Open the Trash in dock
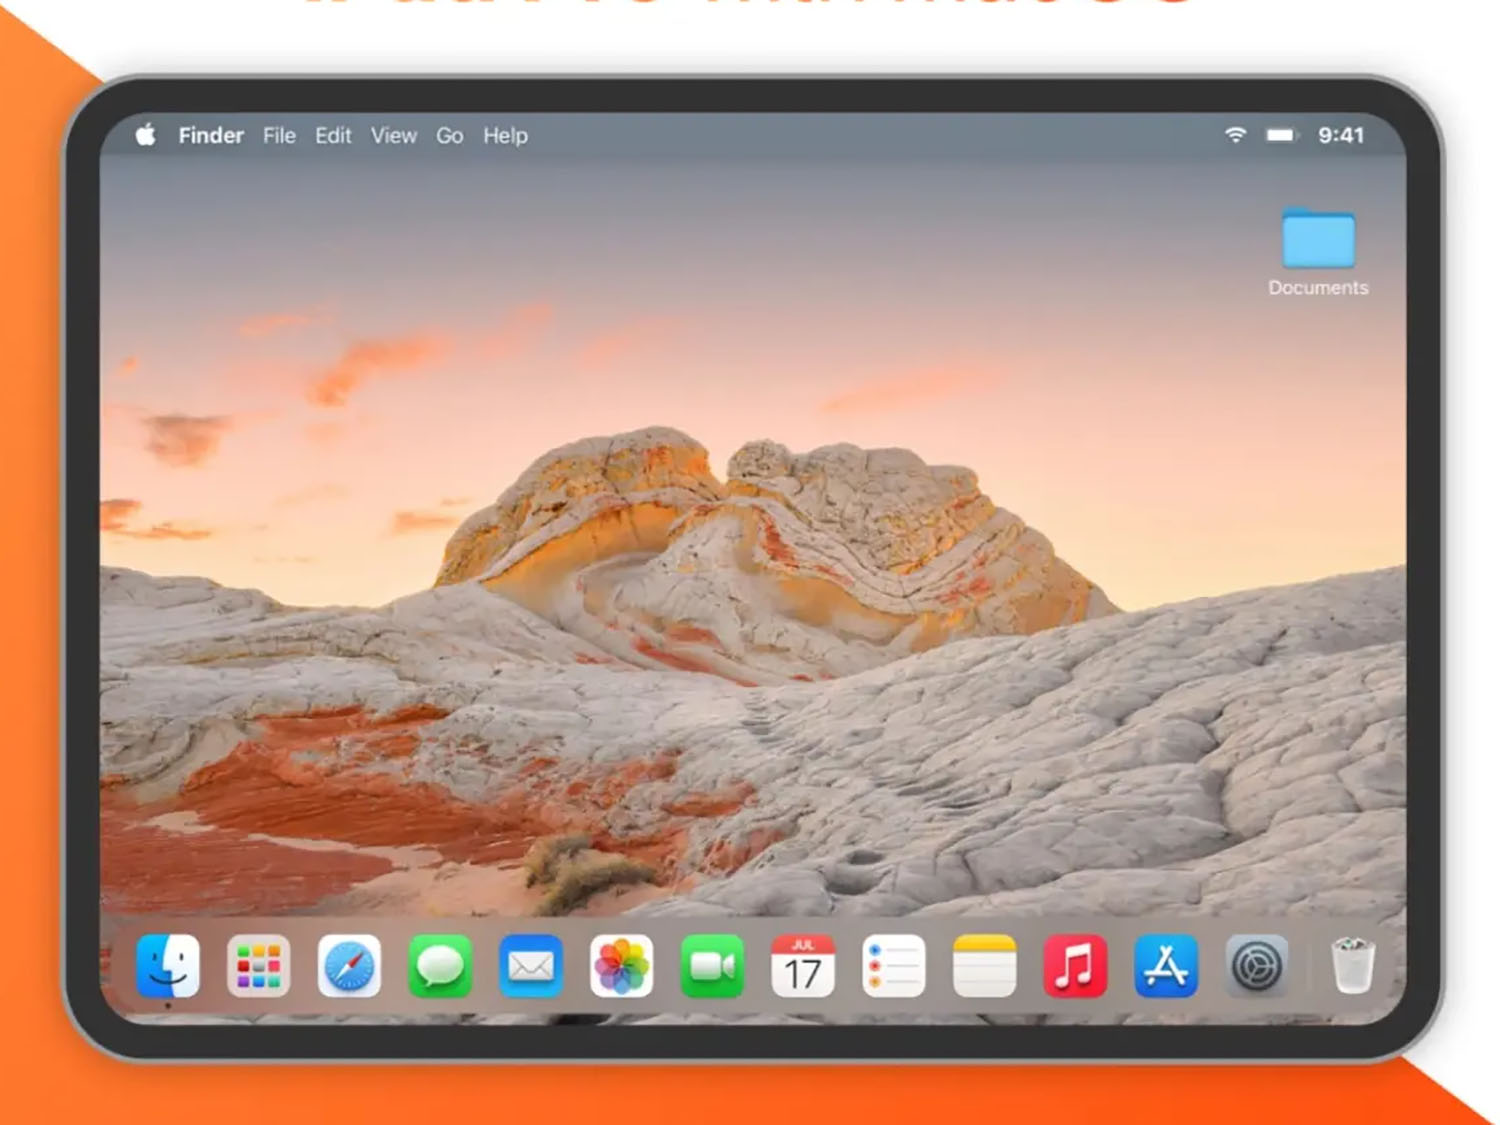This screenshot has width=1500, height=1125. pyautogui.click(x=1352, y=966)
